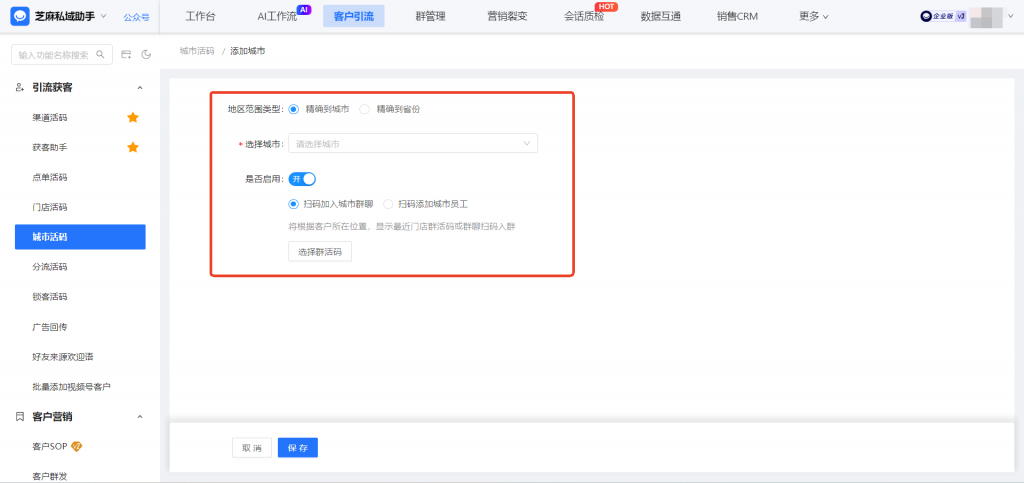Screen dimensions: 1024x483
Task: Unfavorite 渠道活码 using its star icon
Action: pyautogui.click(x=132, y=117)
